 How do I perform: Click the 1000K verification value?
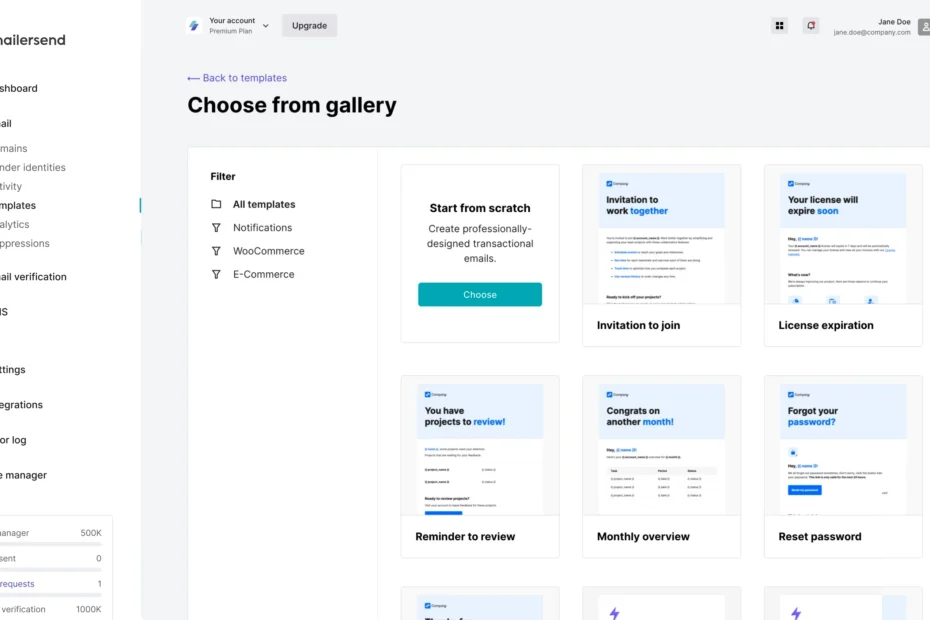(88, 609)
